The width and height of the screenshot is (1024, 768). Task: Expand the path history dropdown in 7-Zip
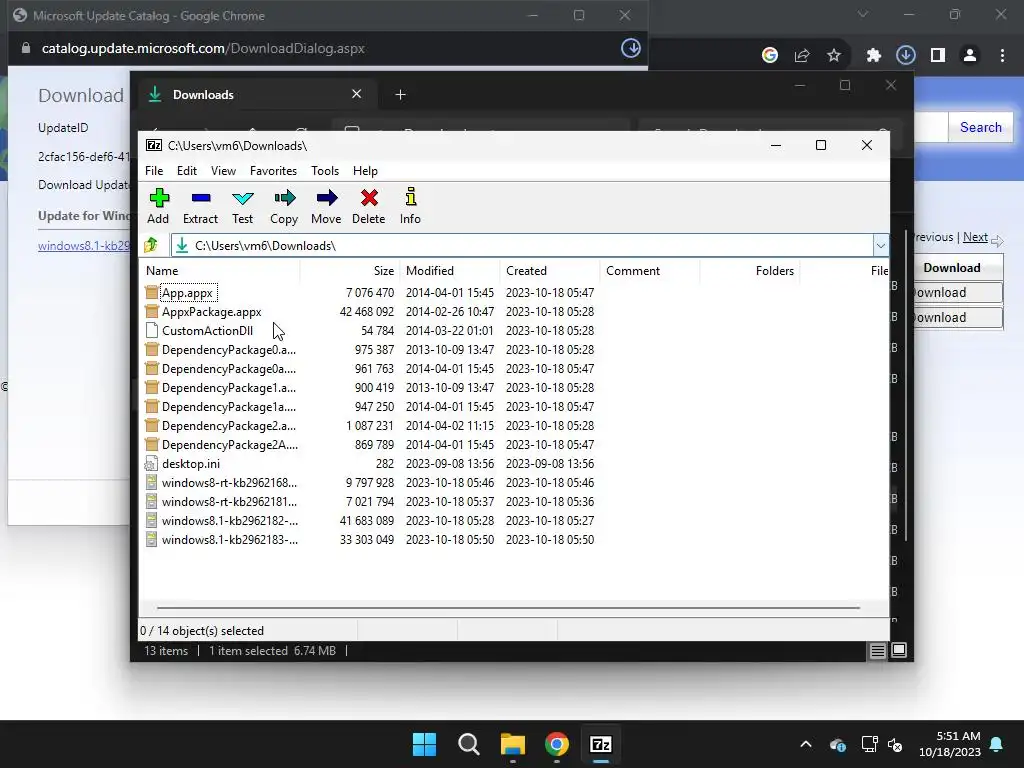pos(880,246)
